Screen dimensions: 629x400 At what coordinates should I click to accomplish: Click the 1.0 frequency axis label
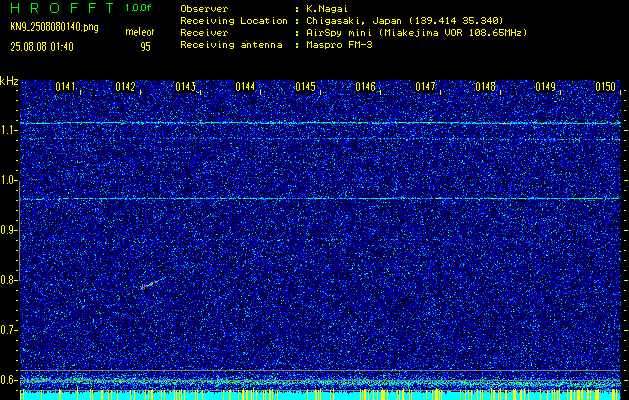click(x=9, y=181)
